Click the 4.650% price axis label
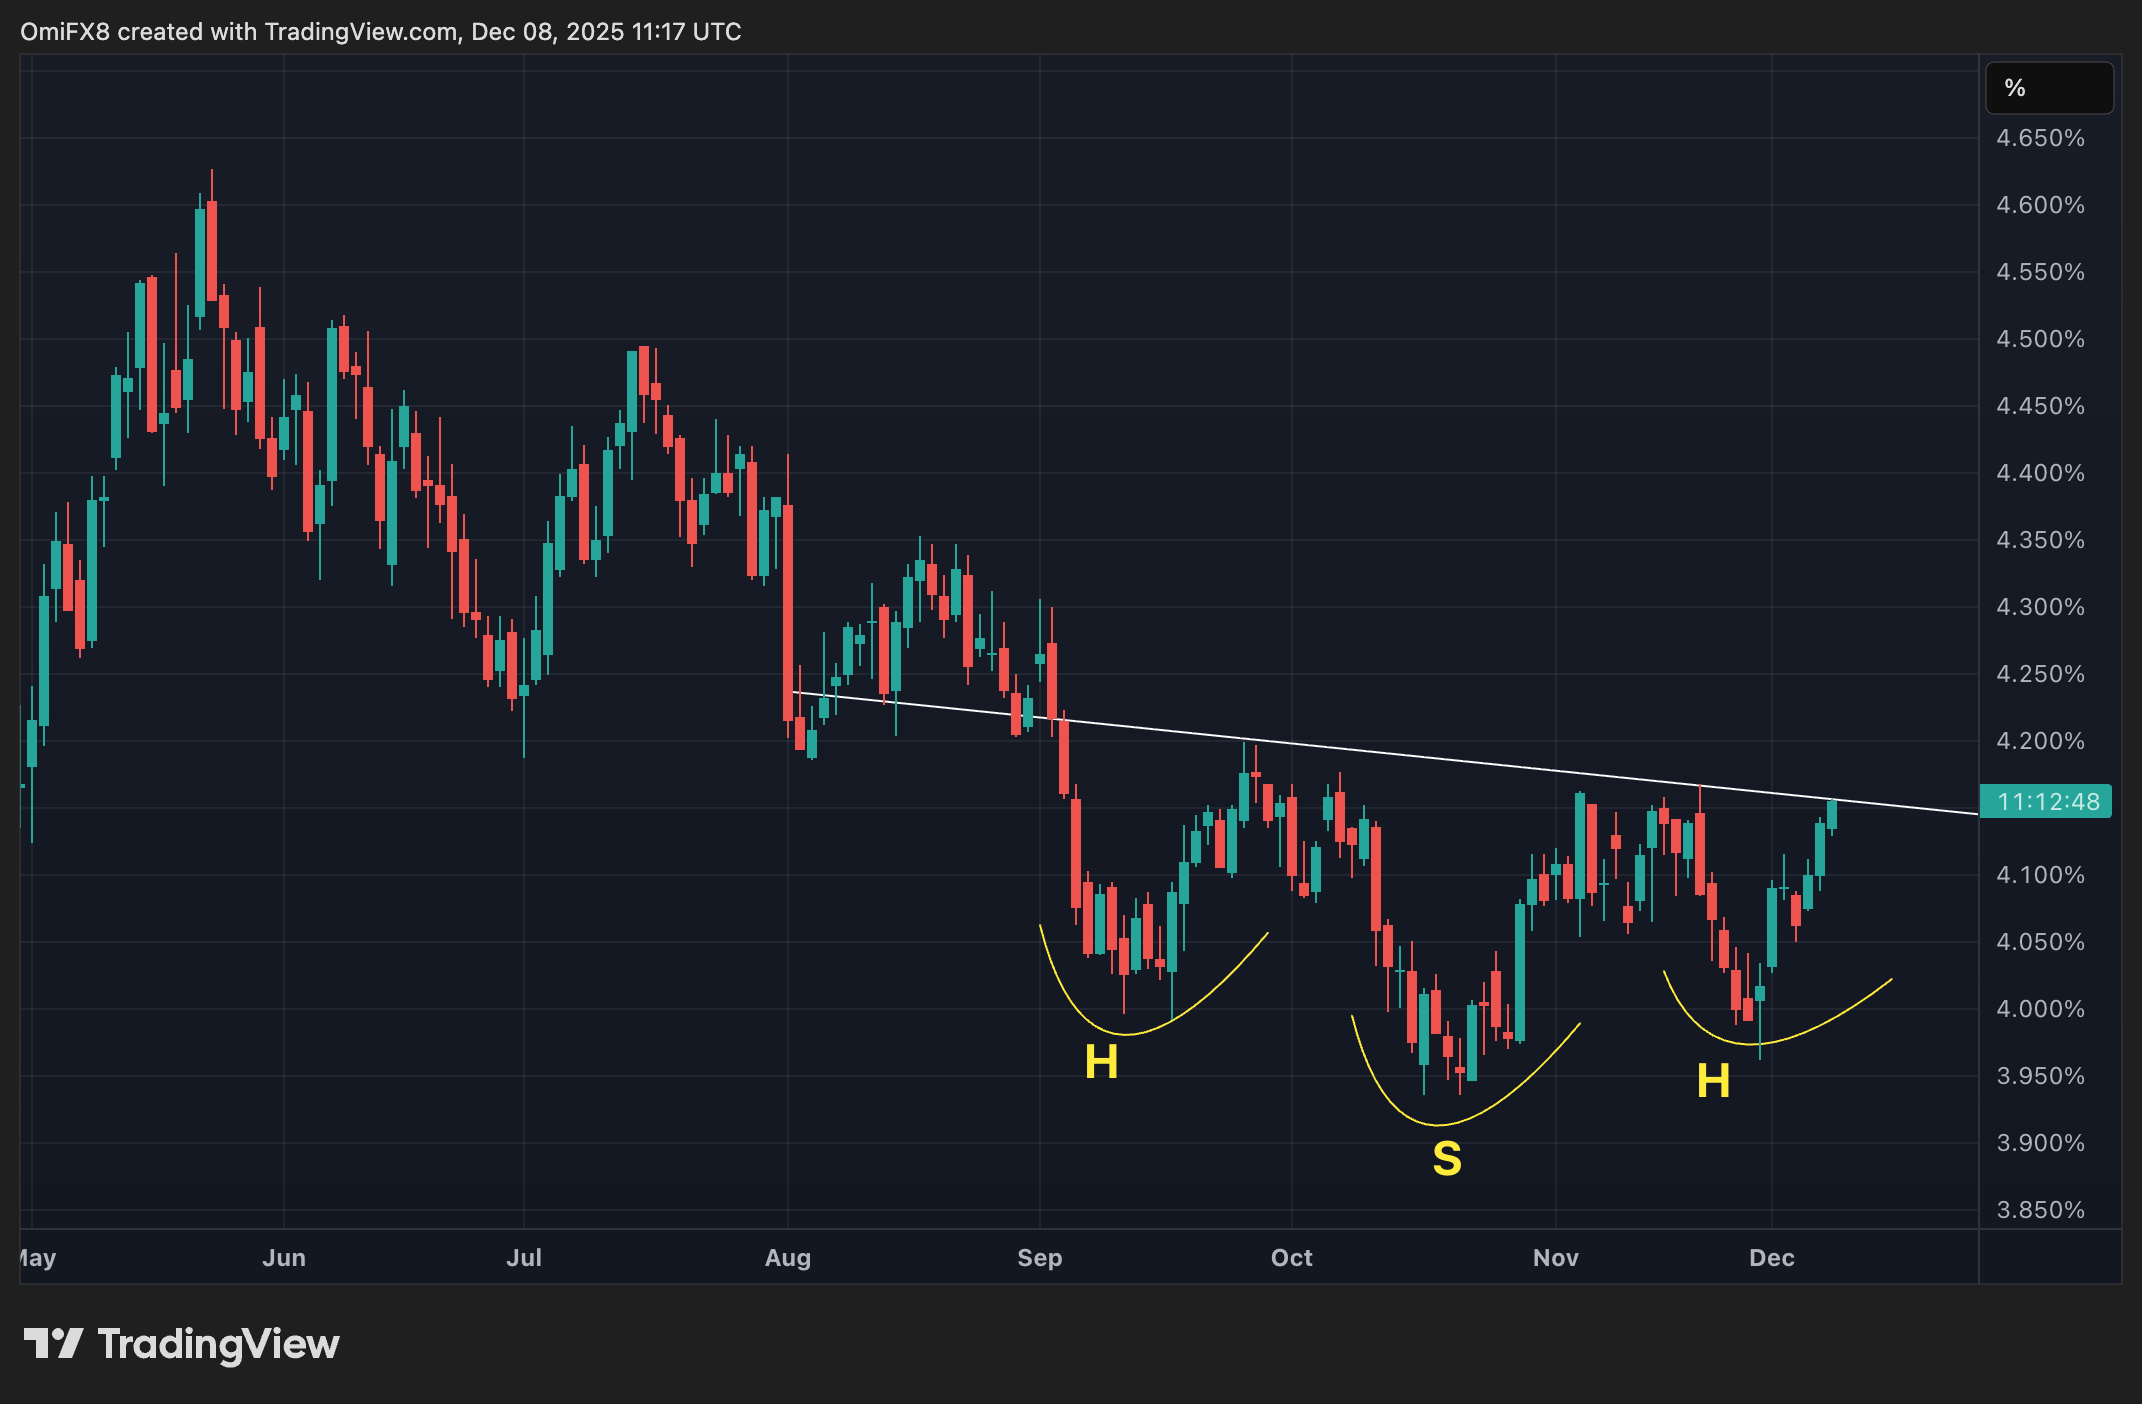Image resolution: width=2142 pixels, height=1404 pixels. click(2040, 138)
